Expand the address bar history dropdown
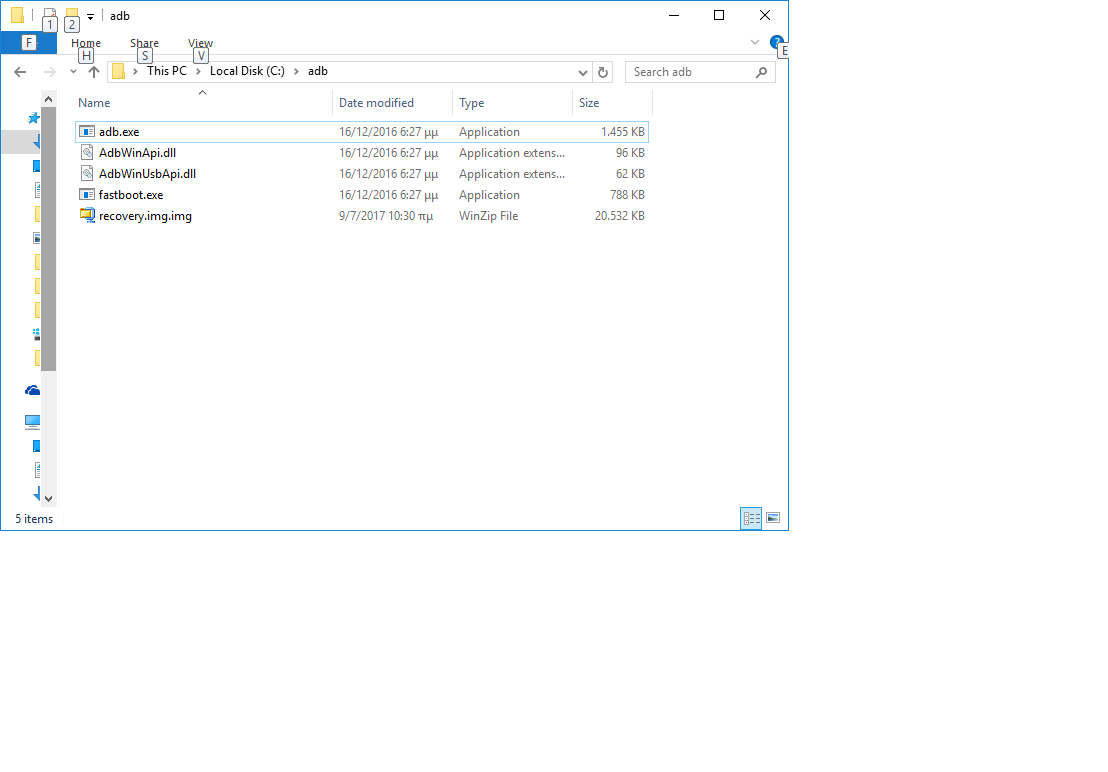 coord(584,72)
